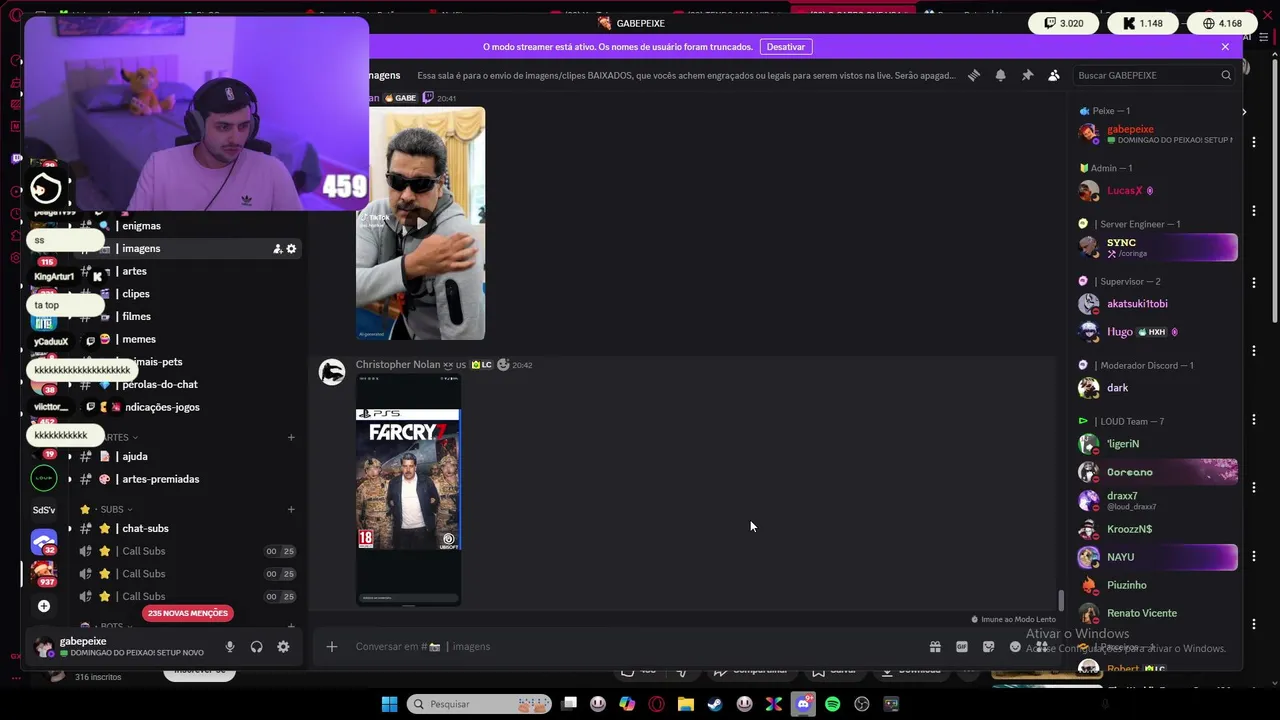
Task: Click Desativar to turn off streamer mode
Action: [x=786, y=47]
